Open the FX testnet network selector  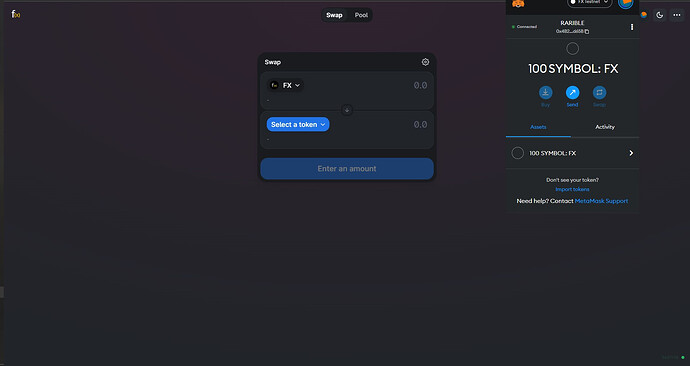tap(589, 3)
